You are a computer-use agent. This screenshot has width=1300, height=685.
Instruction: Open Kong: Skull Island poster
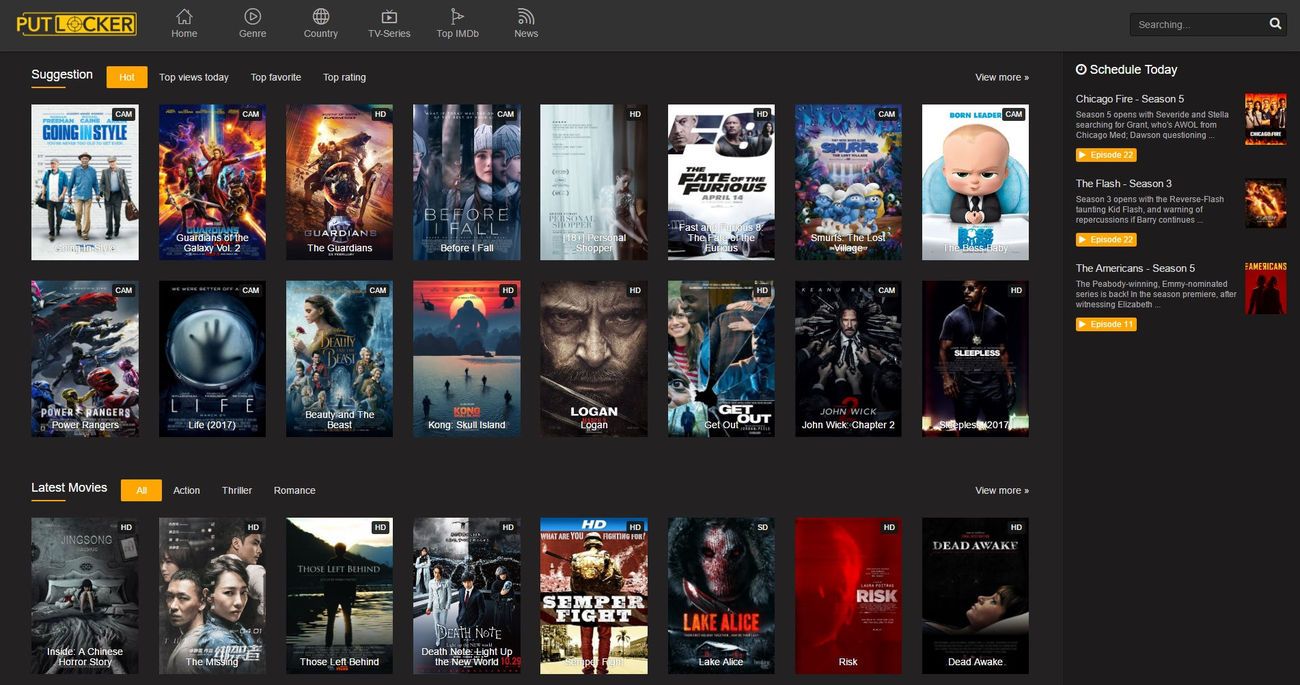(x=467, y=358)
